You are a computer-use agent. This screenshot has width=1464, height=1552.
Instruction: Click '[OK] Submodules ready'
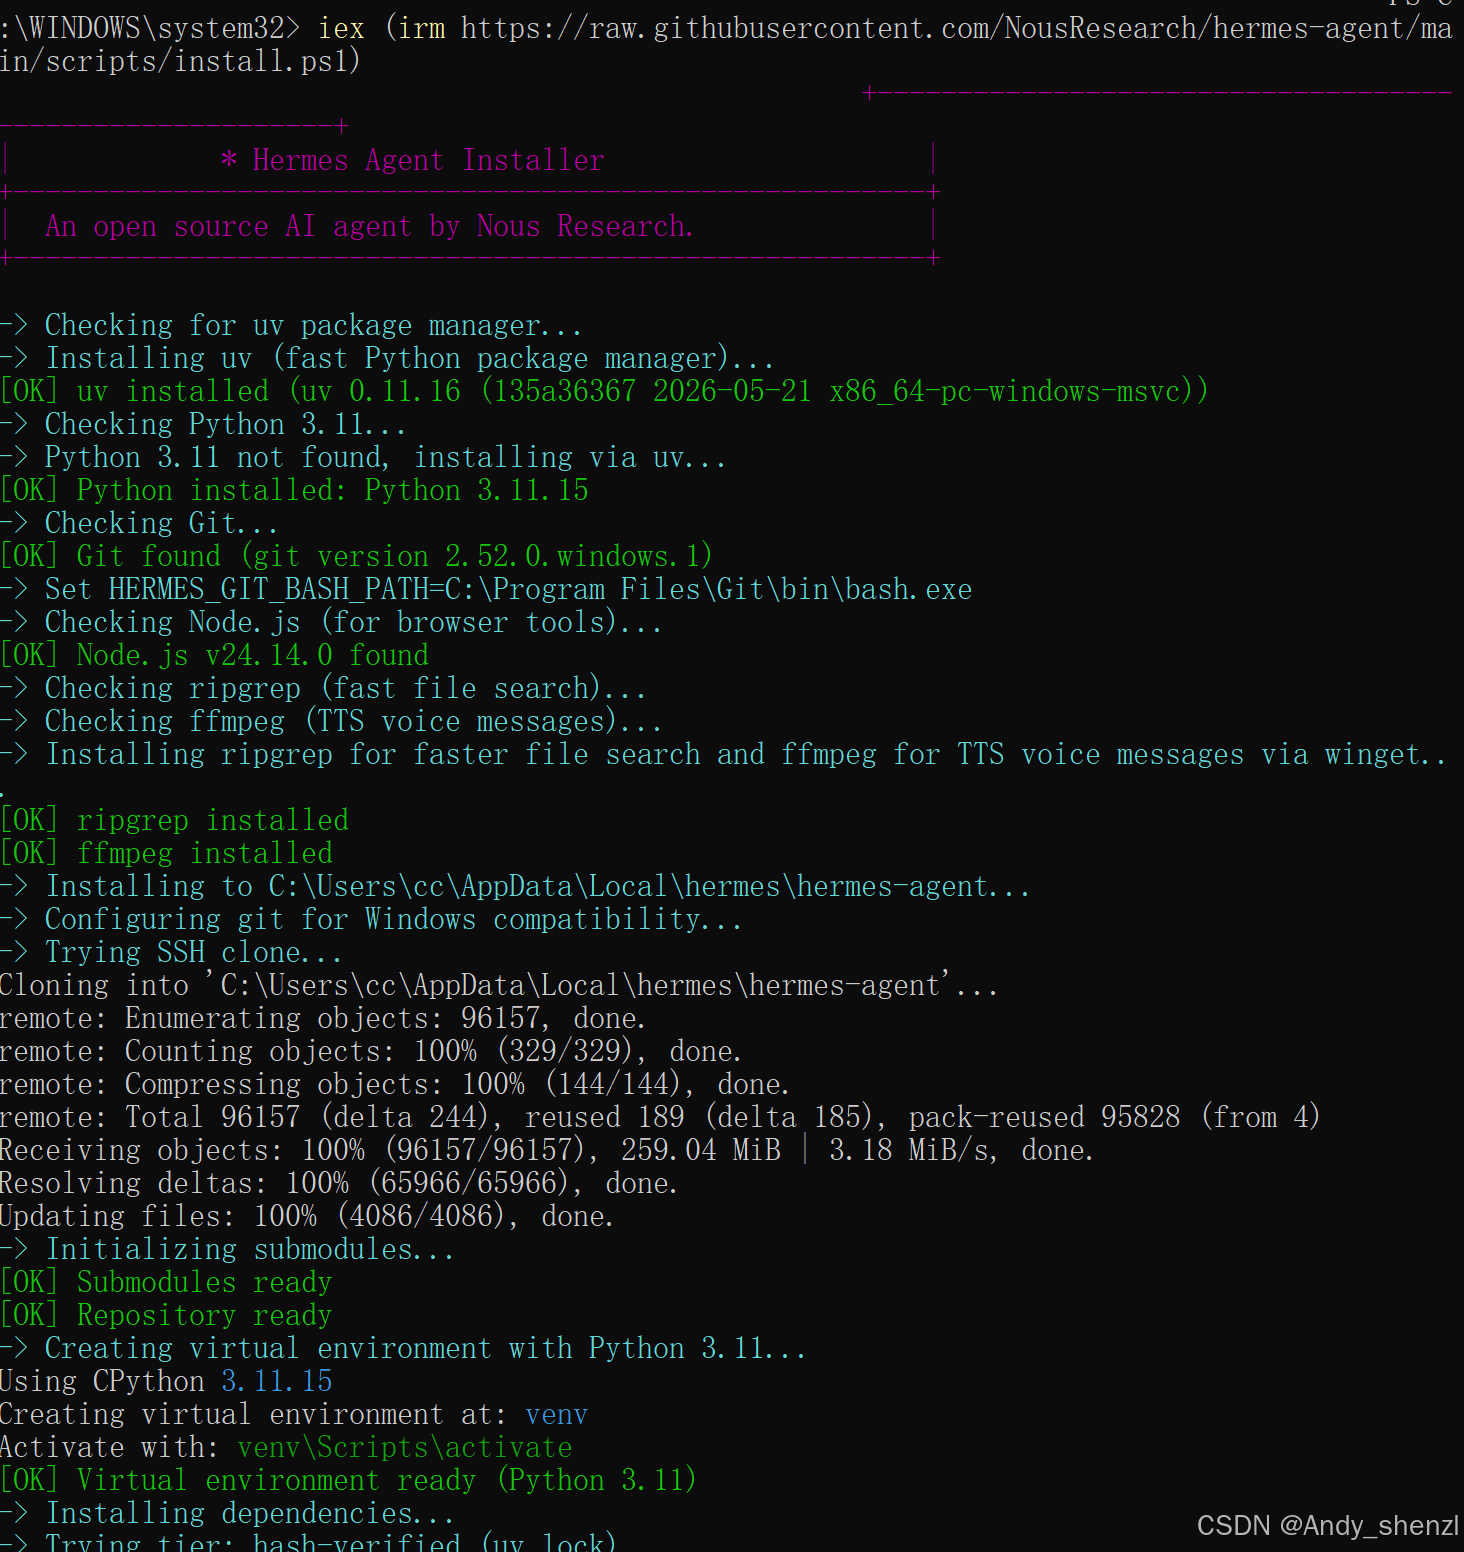(167, 1282)
